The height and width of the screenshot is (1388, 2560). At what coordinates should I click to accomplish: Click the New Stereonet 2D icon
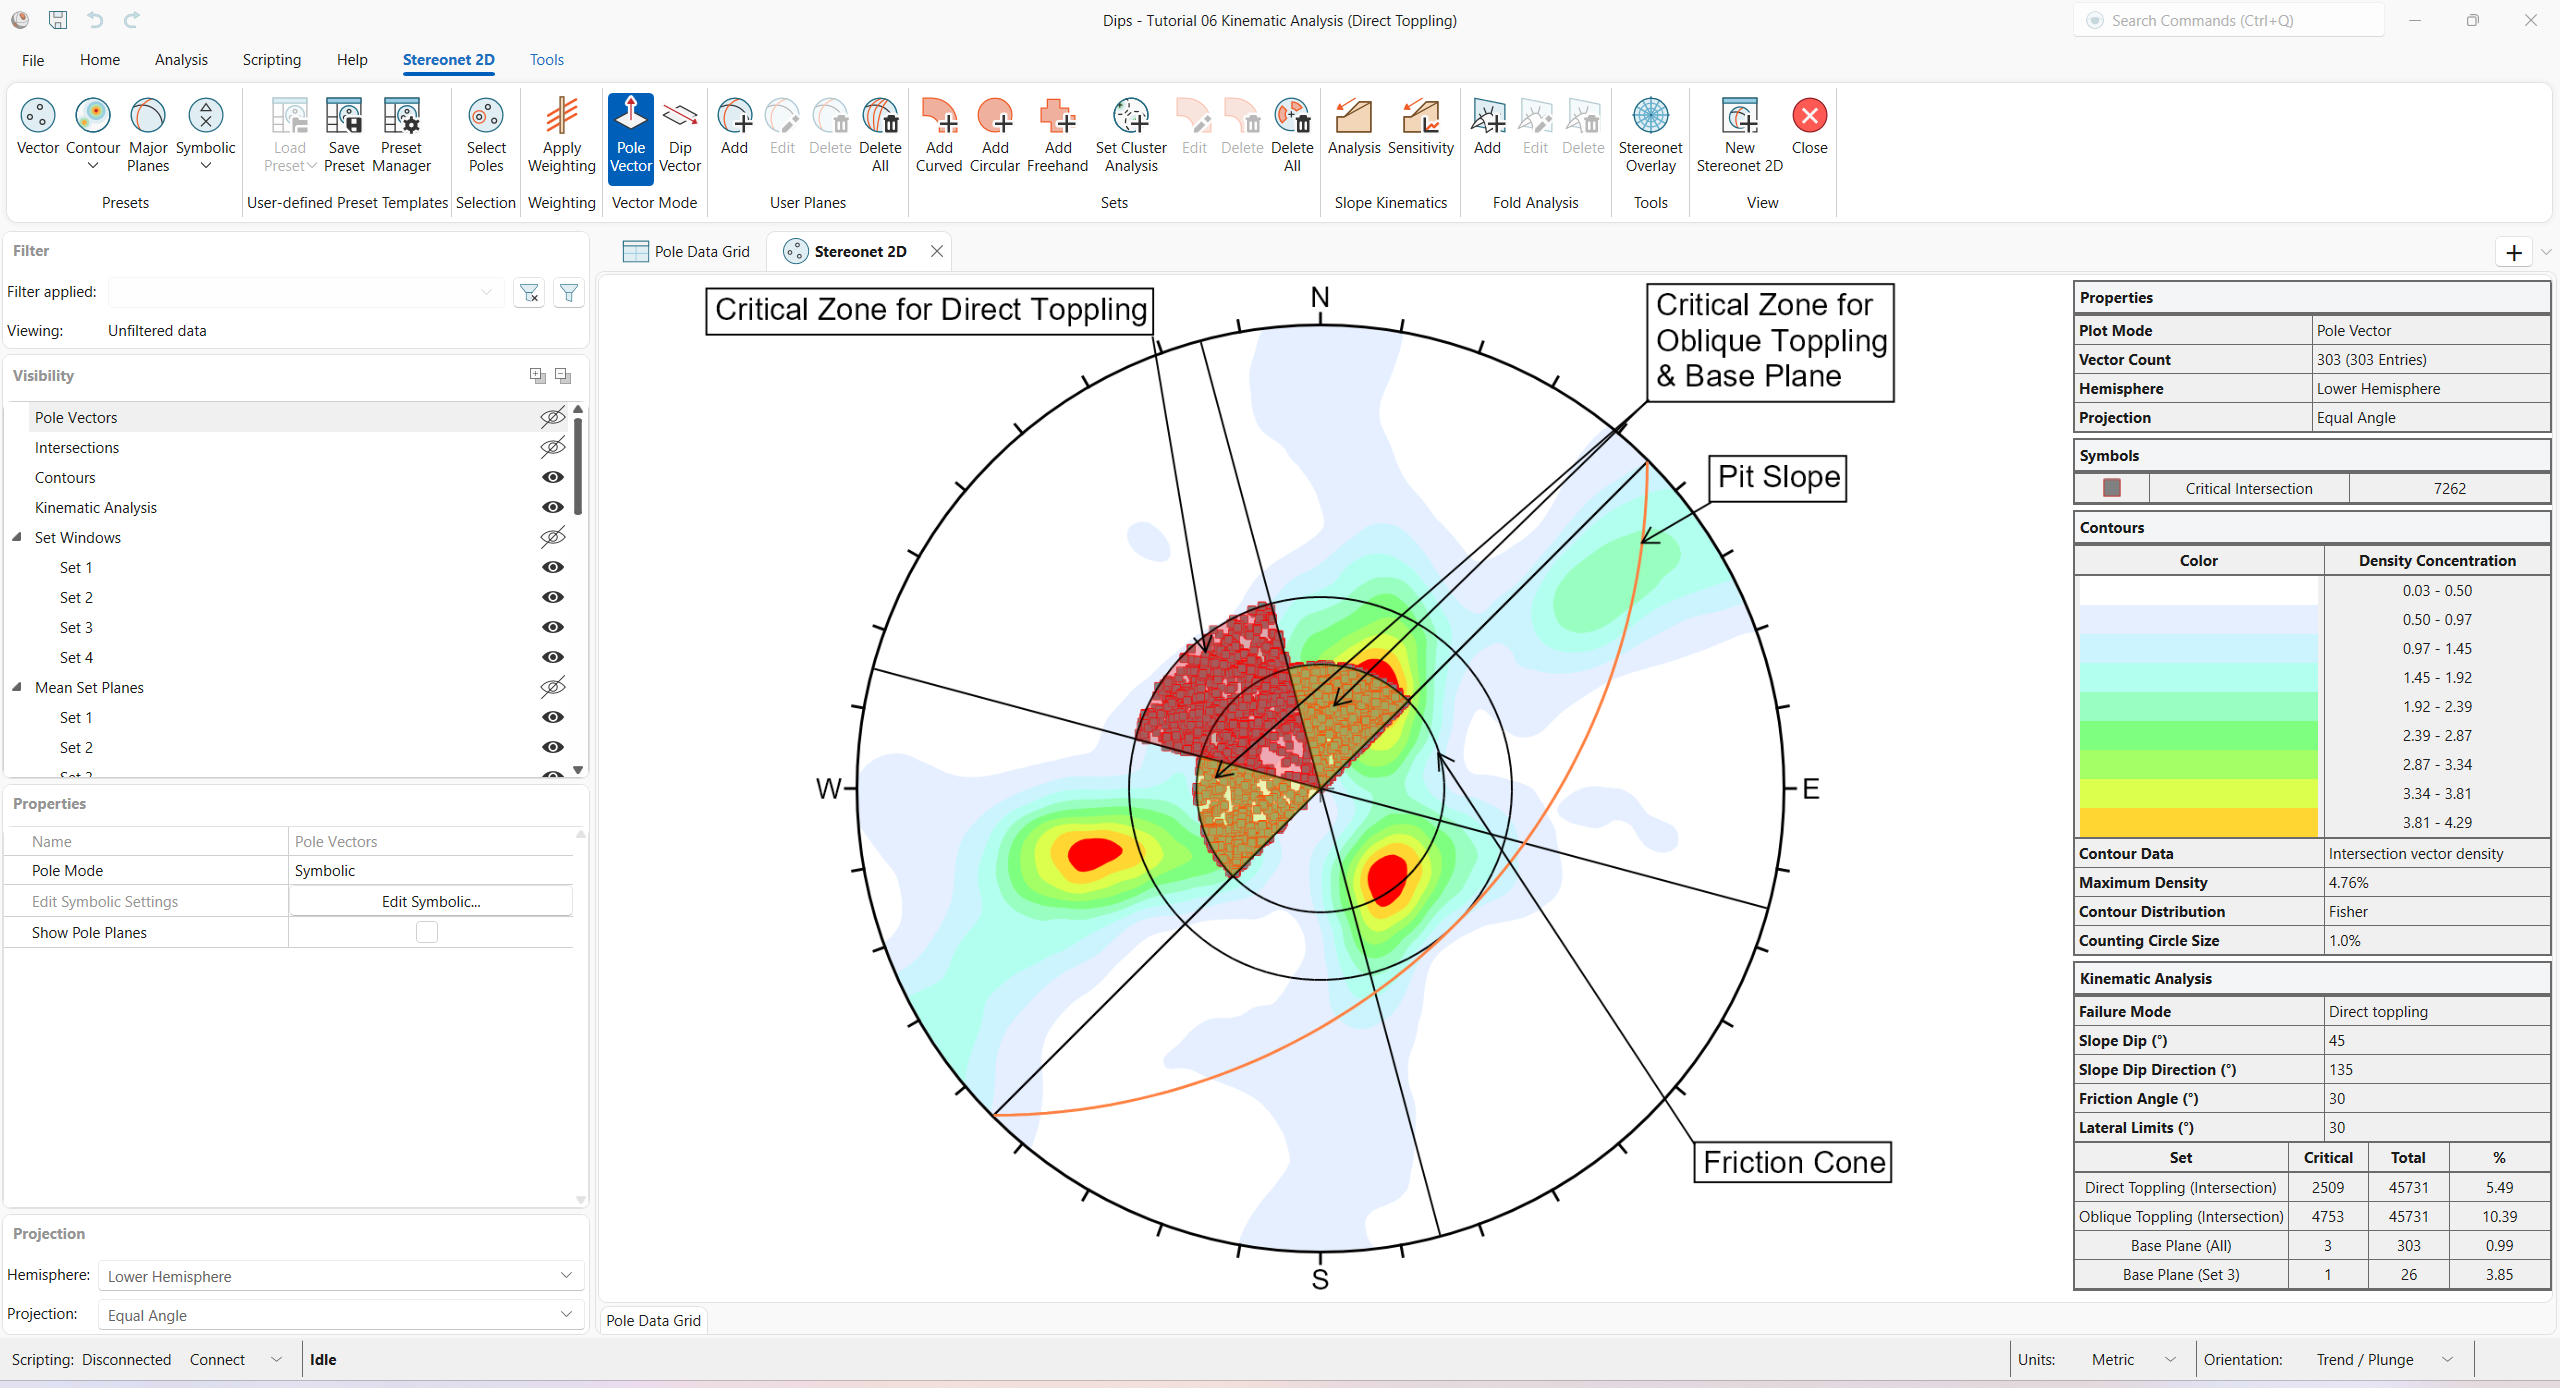tap(1739, 117)
